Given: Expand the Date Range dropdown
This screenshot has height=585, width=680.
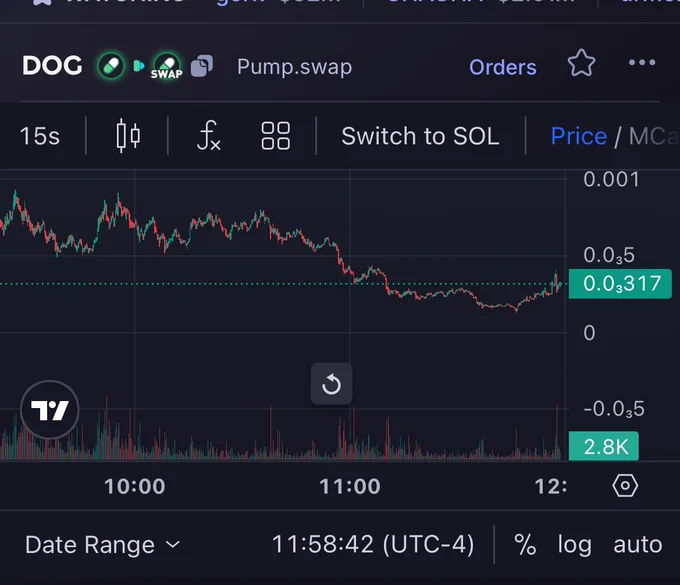Looking at the screenshot, I should point(102,545).
